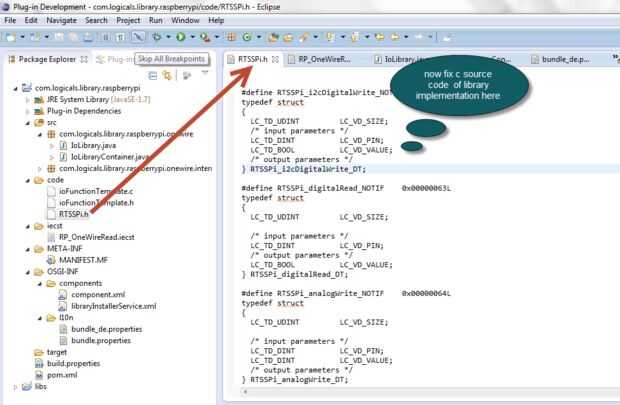Click the Package Explorer focus task icon

tap(186, 75)
